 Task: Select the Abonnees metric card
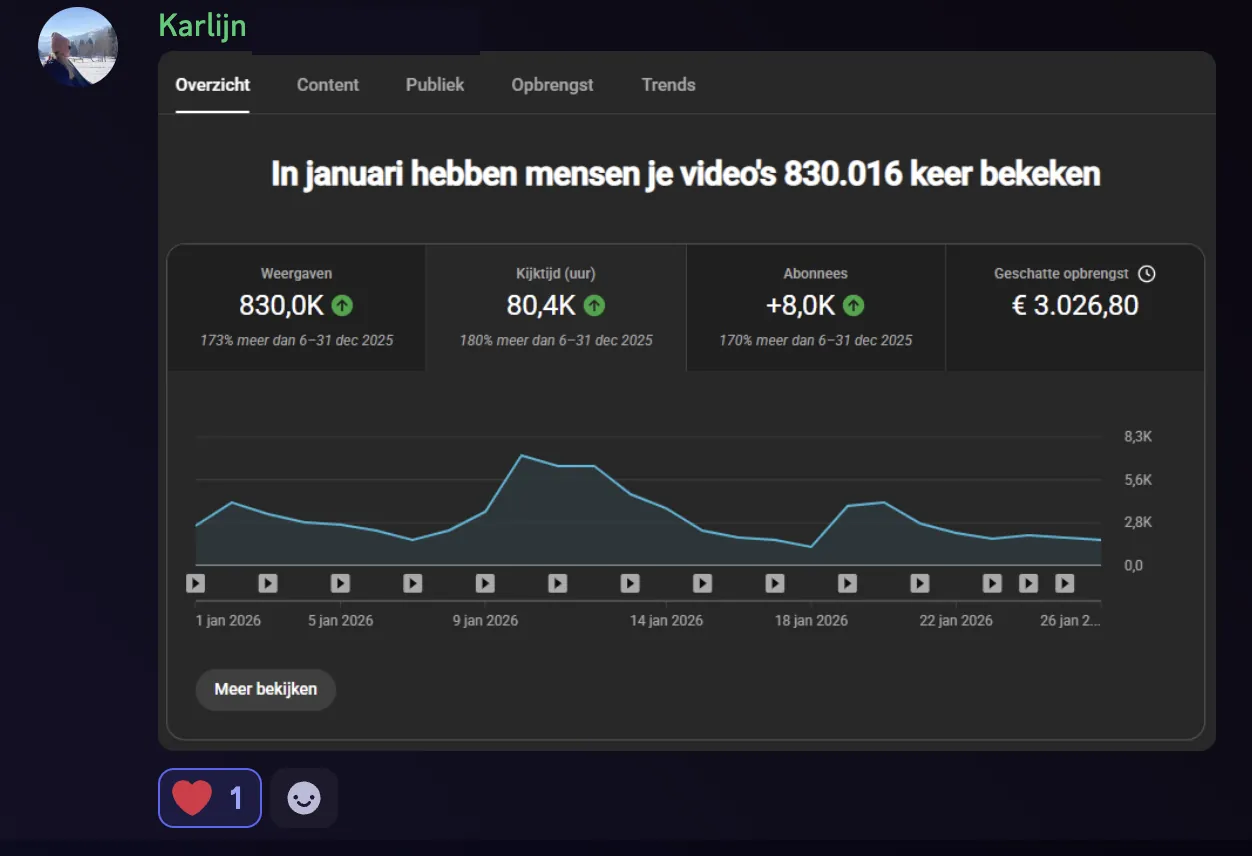(x=816, y=308)
